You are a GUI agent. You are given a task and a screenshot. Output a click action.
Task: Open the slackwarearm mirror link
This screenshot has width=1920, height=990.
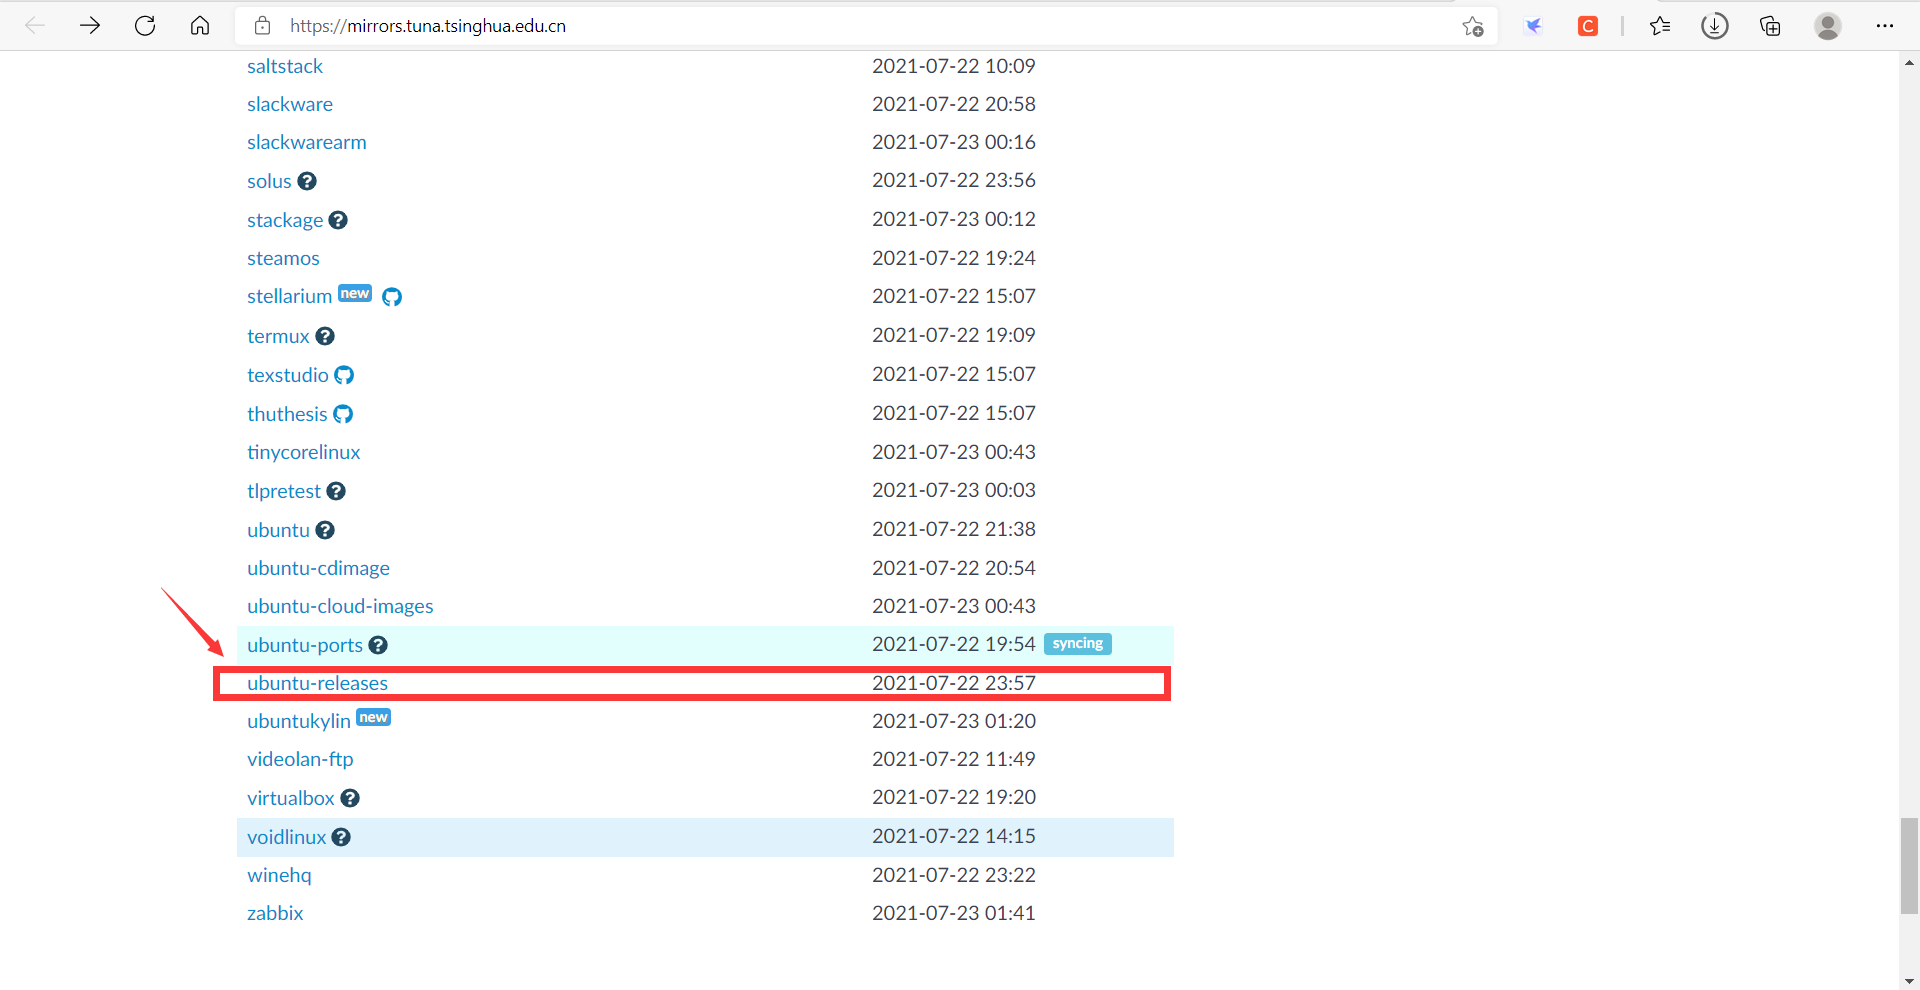point(307,142)
